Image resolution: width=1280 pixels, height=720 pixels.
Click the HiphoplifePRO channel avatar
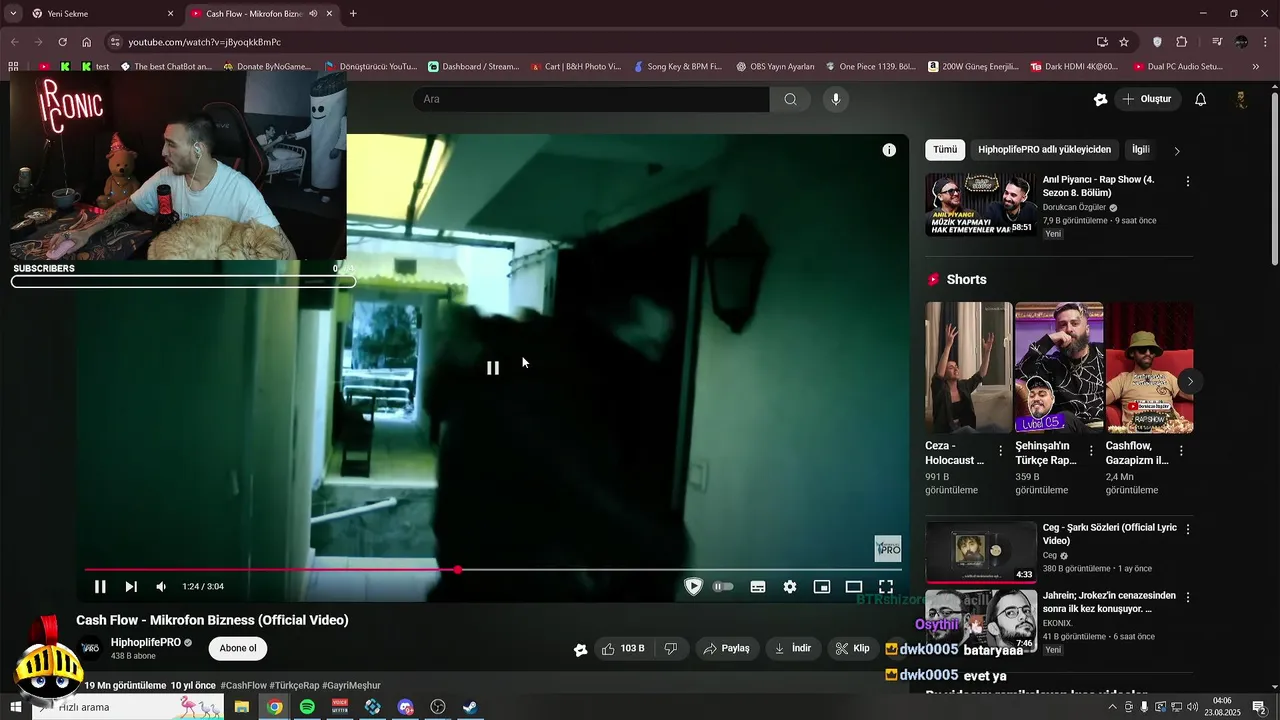tap(90, 648)
